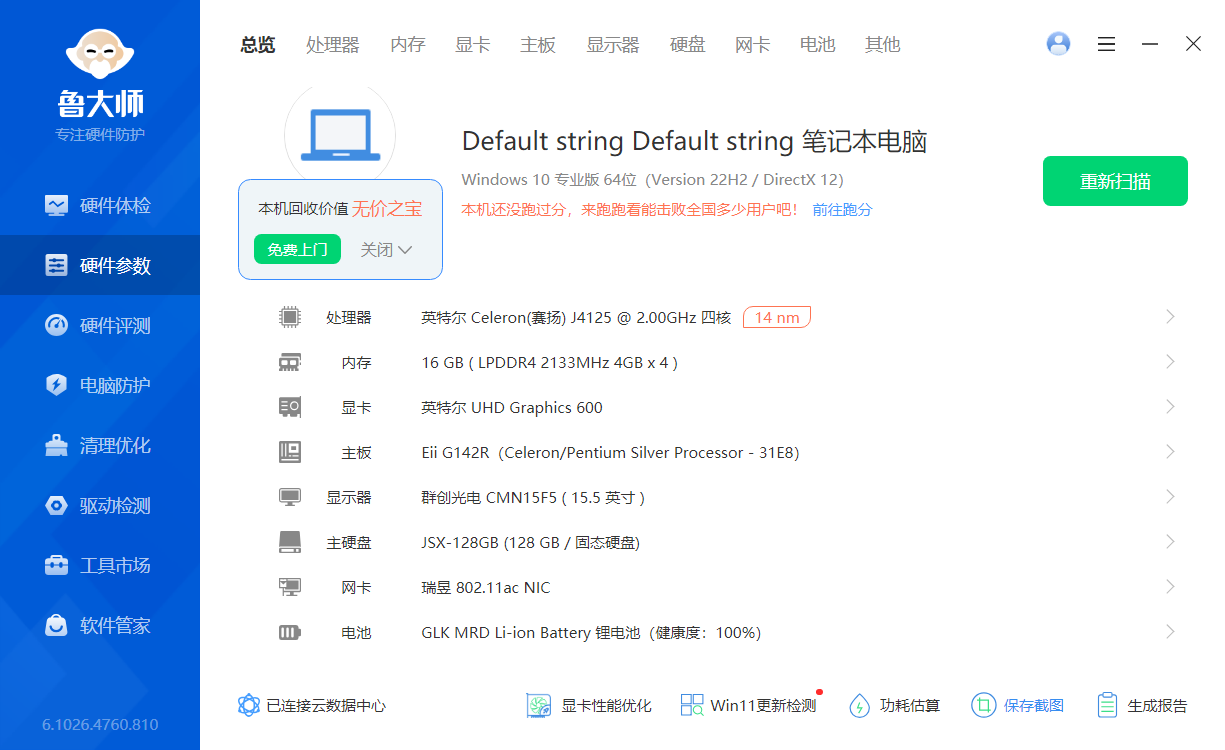Switch to the 电池 tab

click(x=818, y=44)
